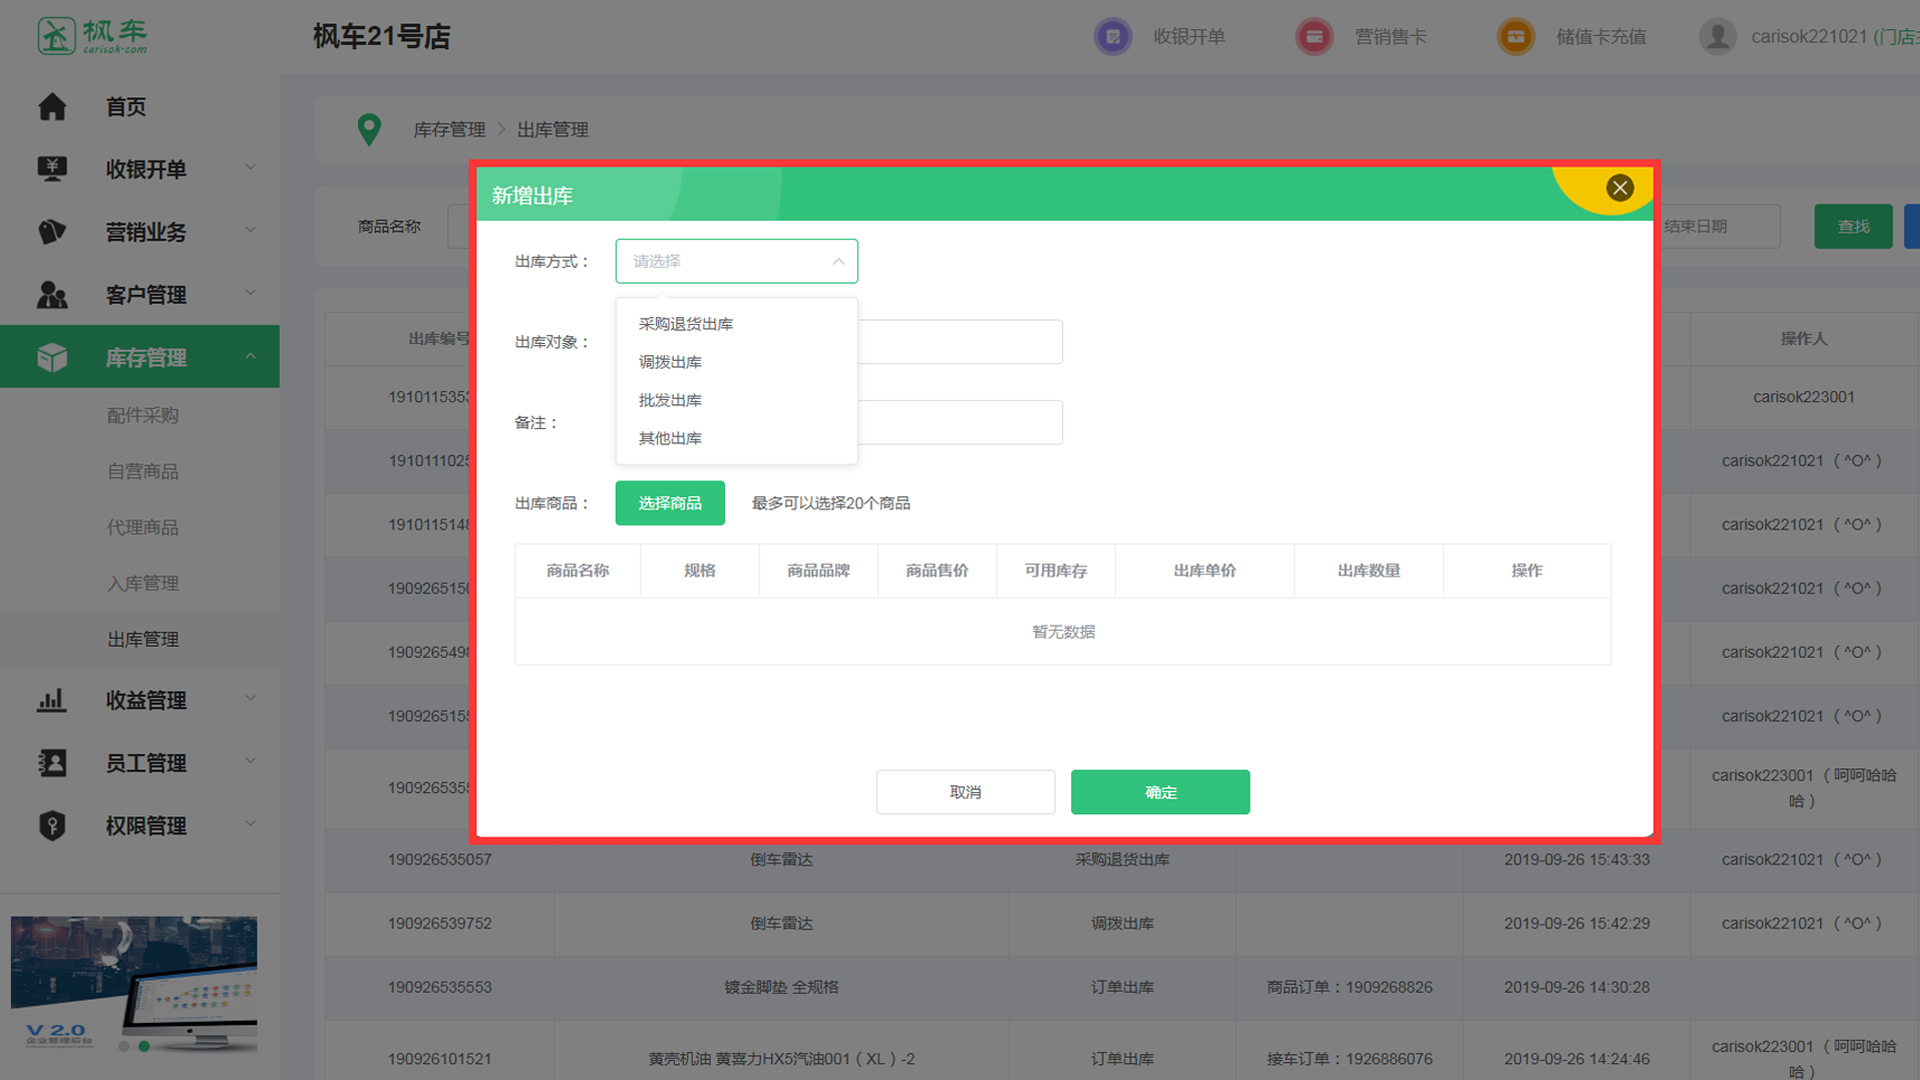
Task: Click the employee management badge icon
Action: pyautogui.click(x=52, y=763)
